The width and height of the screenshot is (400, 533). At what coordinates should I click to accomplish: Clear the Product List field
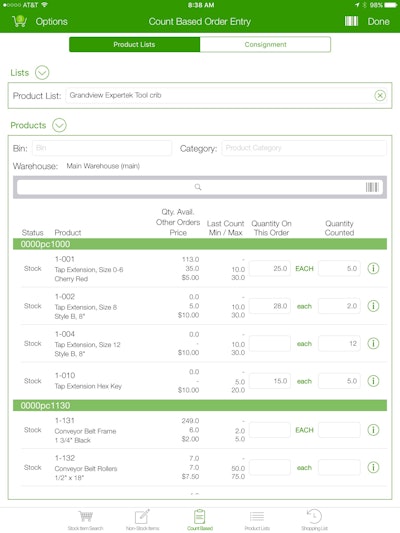[380, 96]
